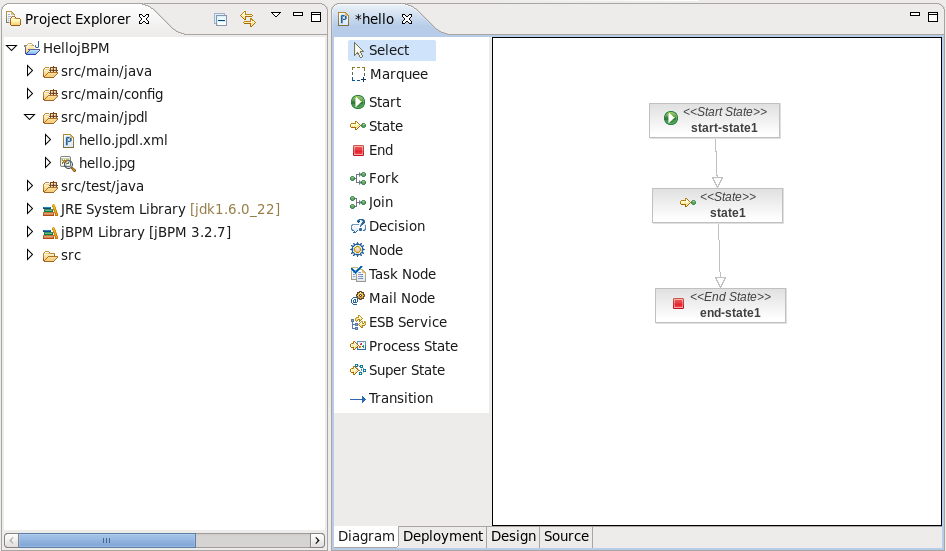Screen dimensions: 946x551
Task: Pick the ESB Service tool
Action: click(398, 322)
